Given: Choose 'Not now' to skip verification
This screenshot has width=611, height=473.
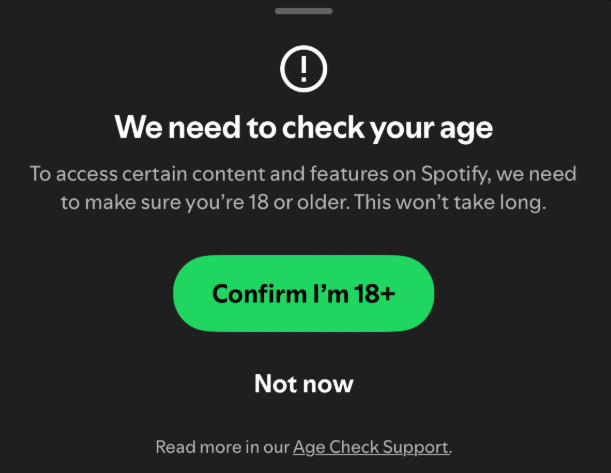Looking at the screenshot, I should point(303,384).
